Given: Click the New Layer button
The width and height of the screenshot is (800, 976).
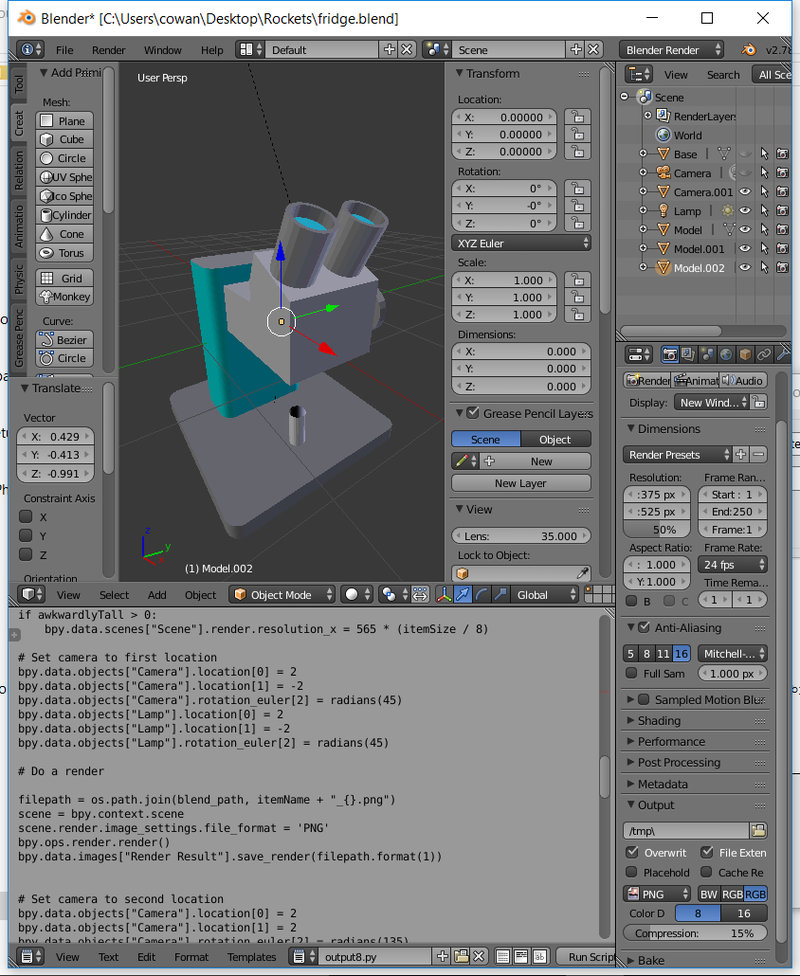Looking at the screenshot, I should coord(521,483).
